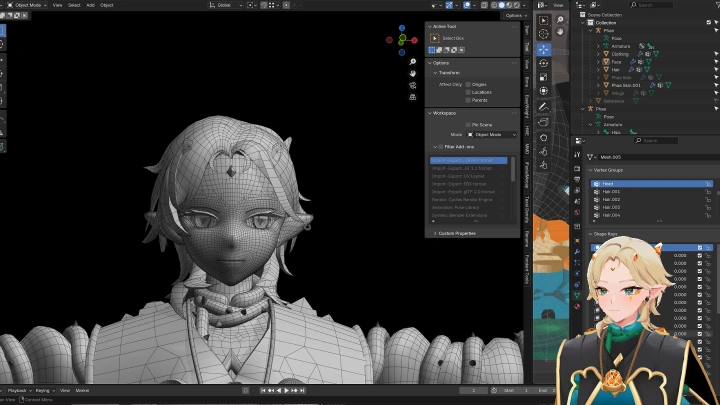Enable Affect Only Locations checkbox
Viewport: 720px width, 405px height.
(x=468, y=92)
